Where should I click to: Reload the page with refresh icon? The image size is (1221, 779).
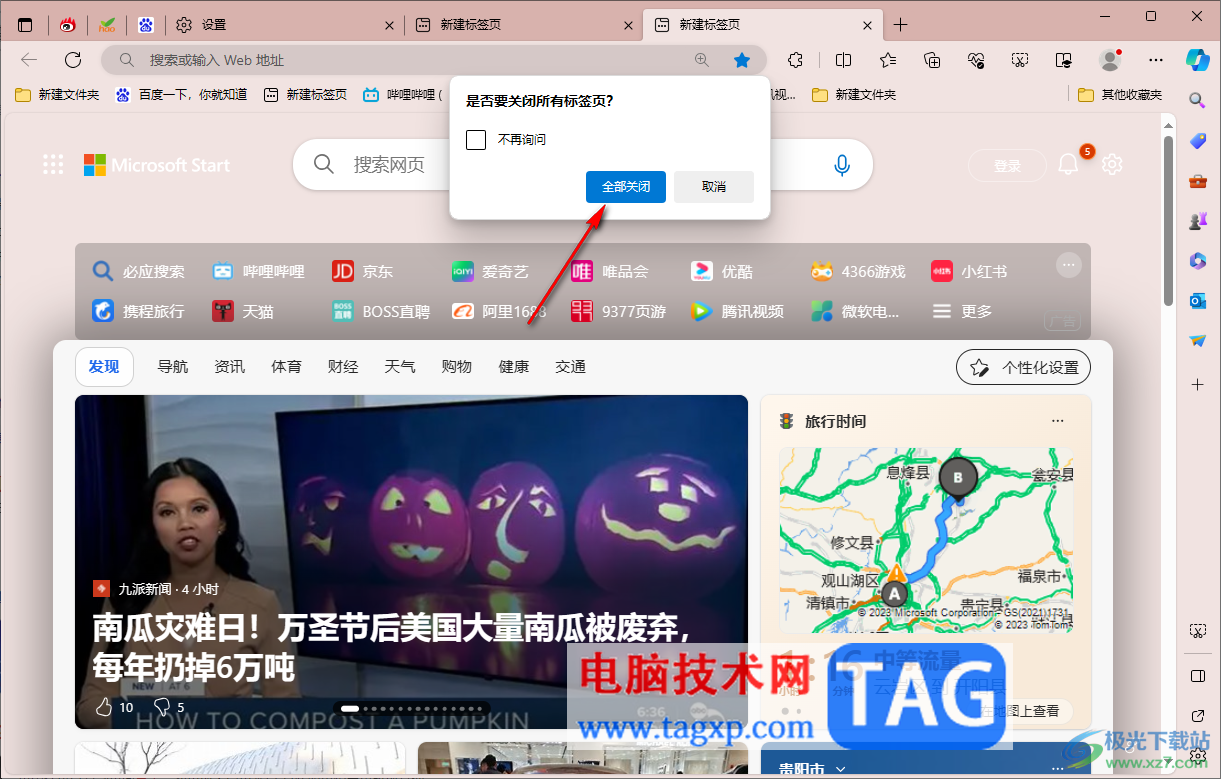[73, 60]
